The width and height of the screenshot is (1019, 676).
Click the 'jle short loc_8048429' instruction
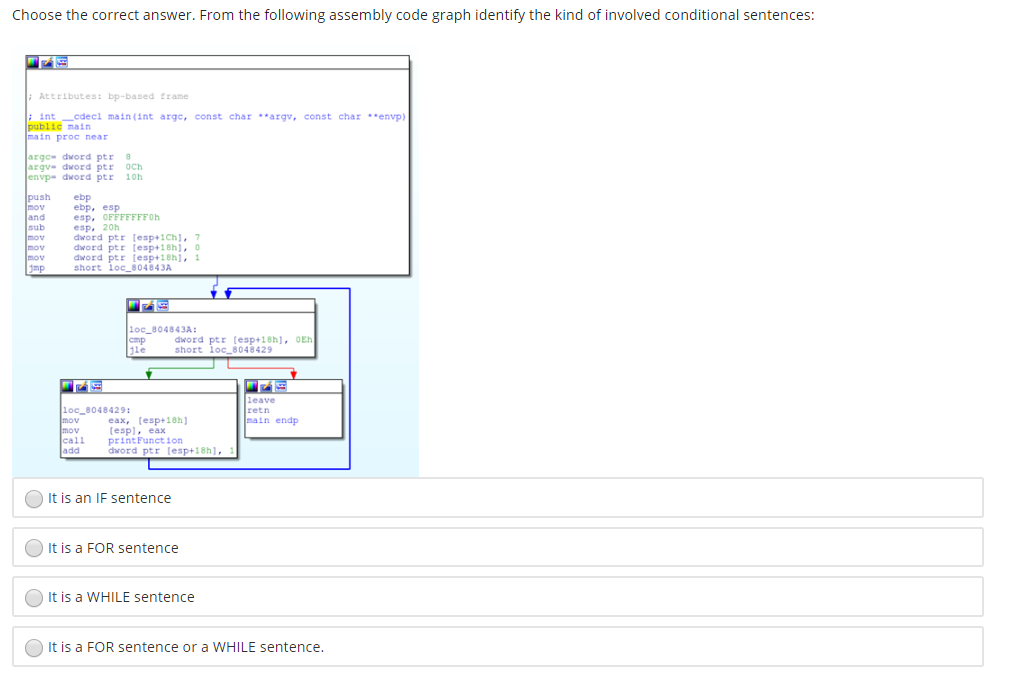click(200, 350)
